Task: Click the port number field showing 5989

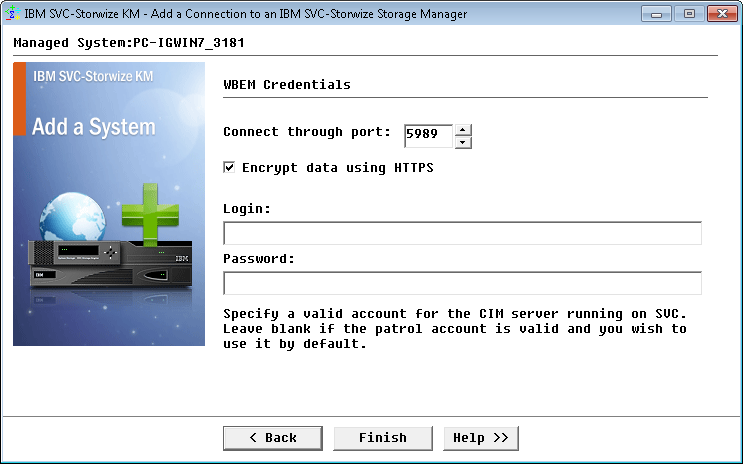Action: 428,136
